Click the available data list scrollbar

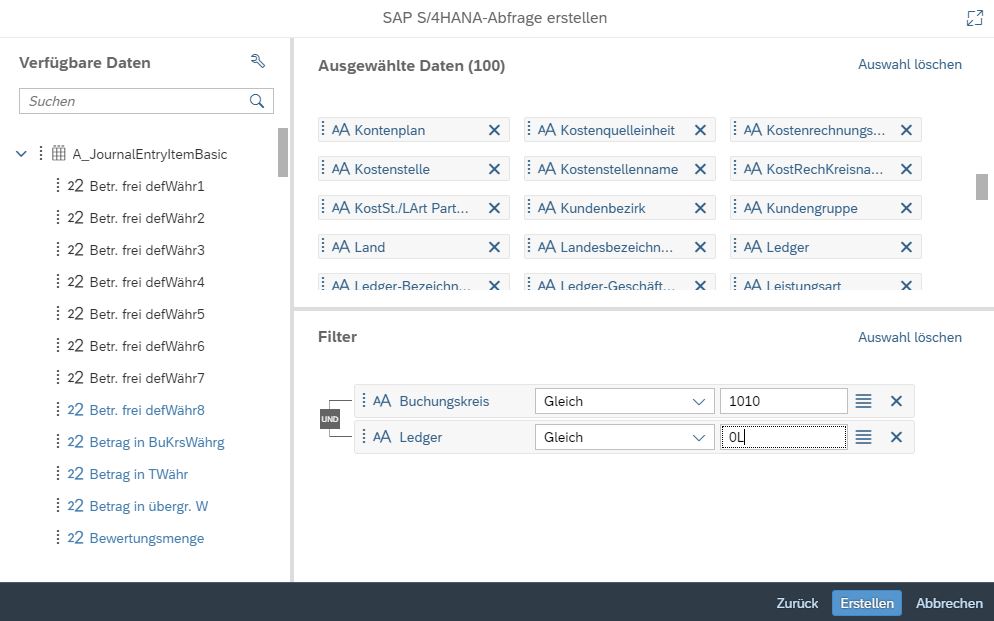283,153
